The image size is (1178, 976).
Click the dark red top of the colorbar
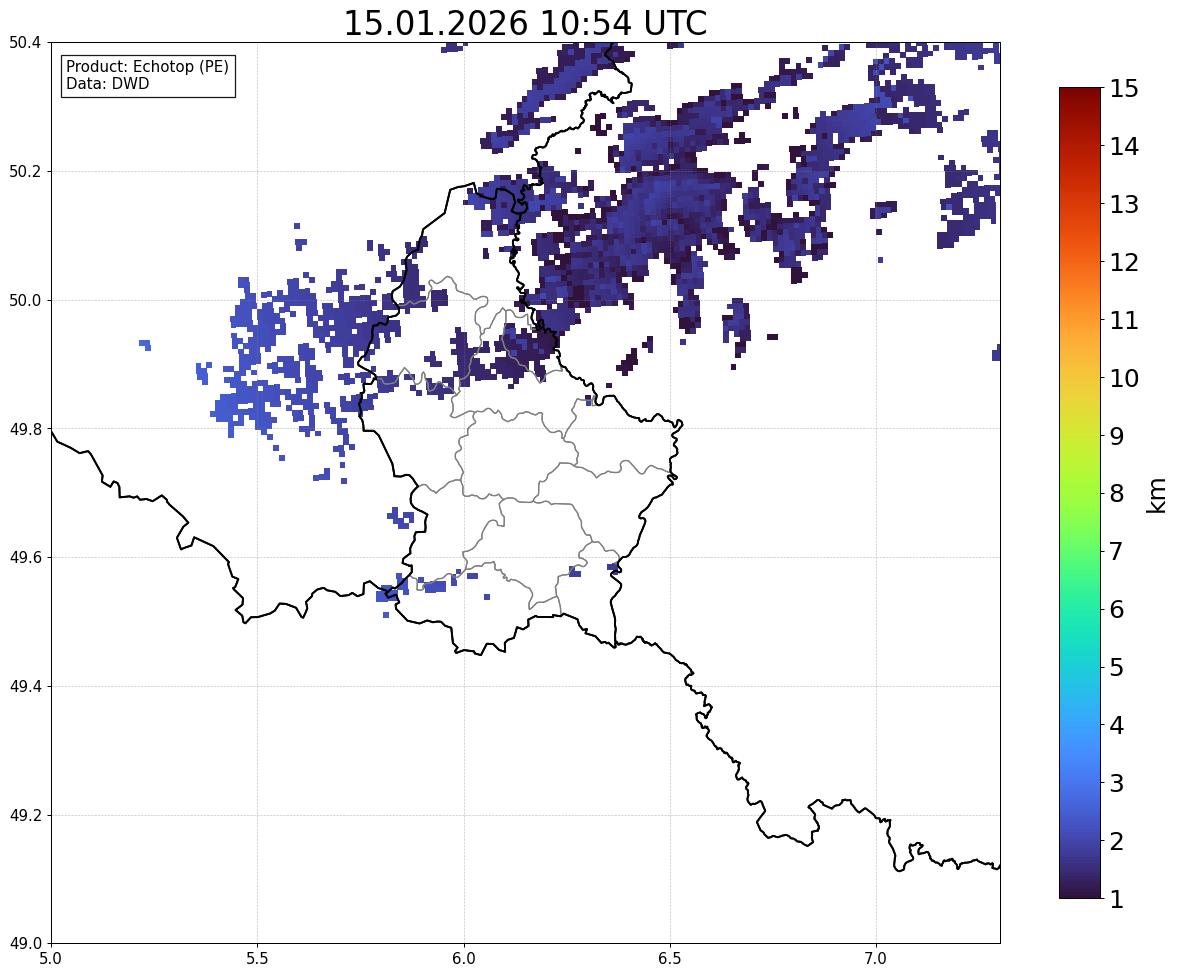pos(1080,94)
